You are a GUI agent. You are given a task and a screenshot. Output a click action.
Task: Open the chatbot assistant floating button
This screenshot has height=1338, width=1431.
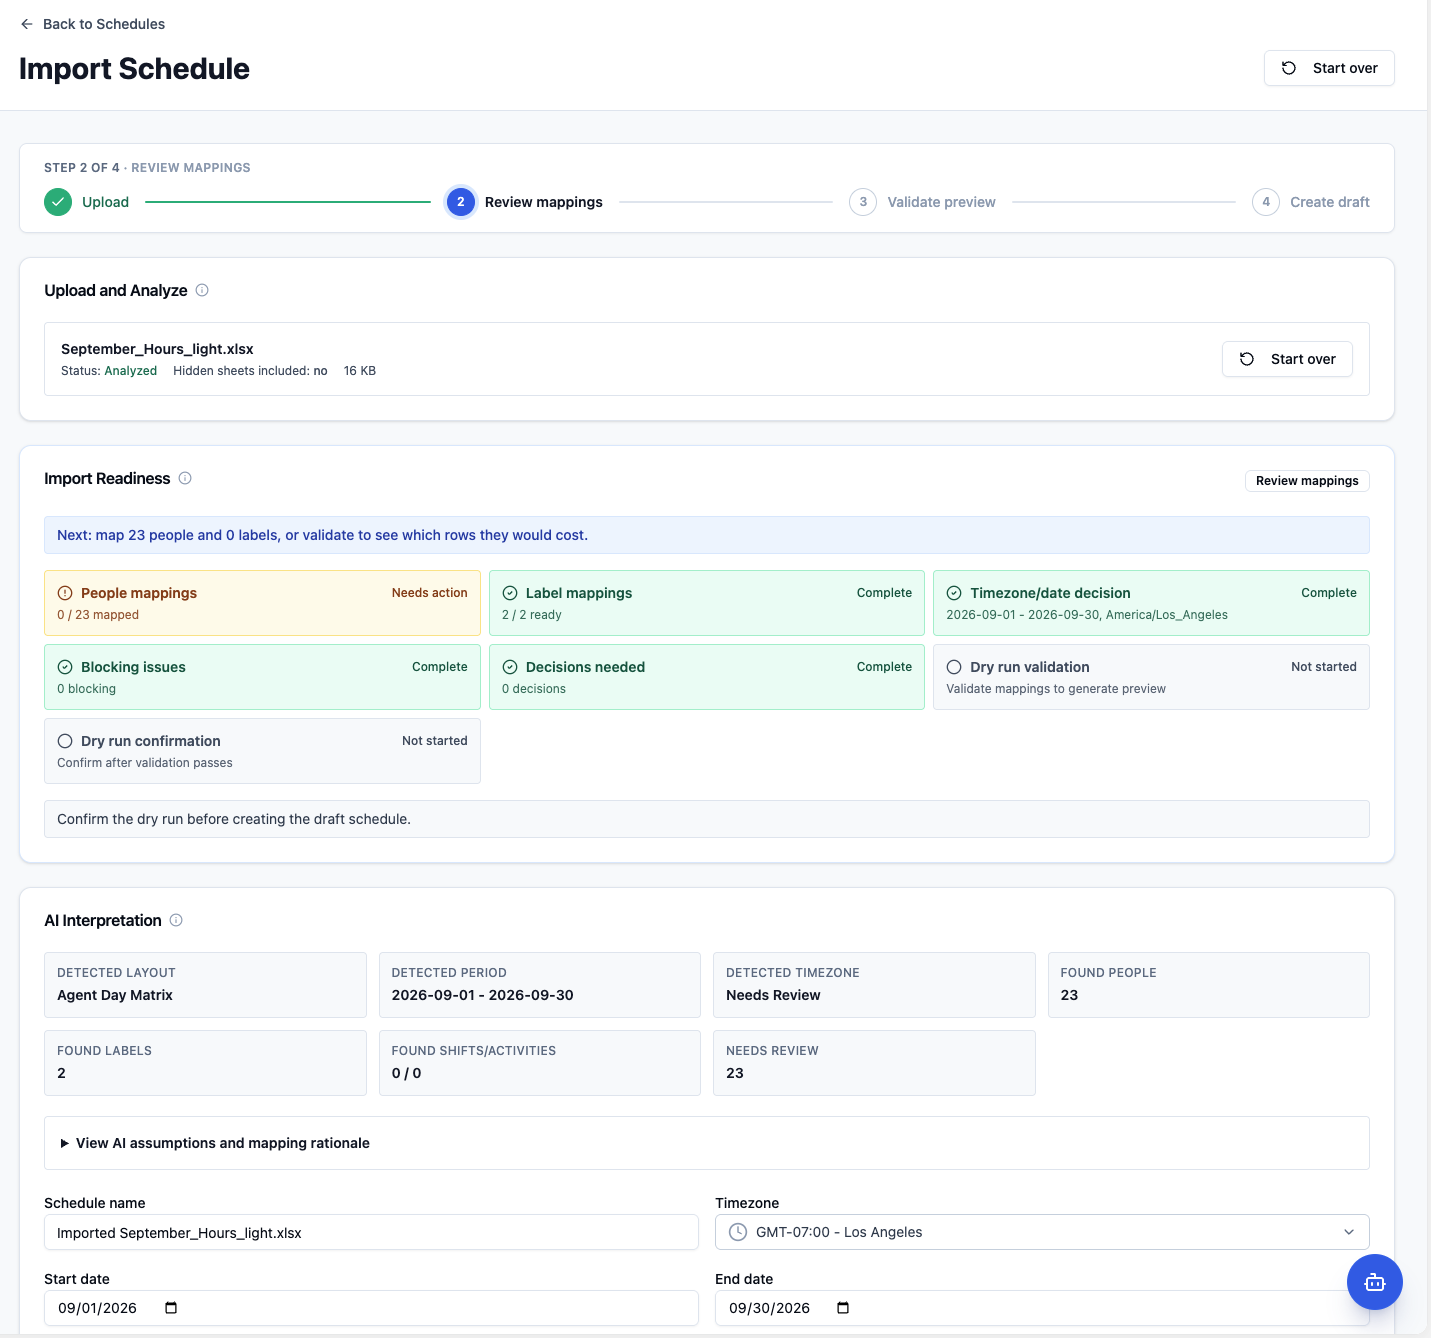click(1374, 1282)
